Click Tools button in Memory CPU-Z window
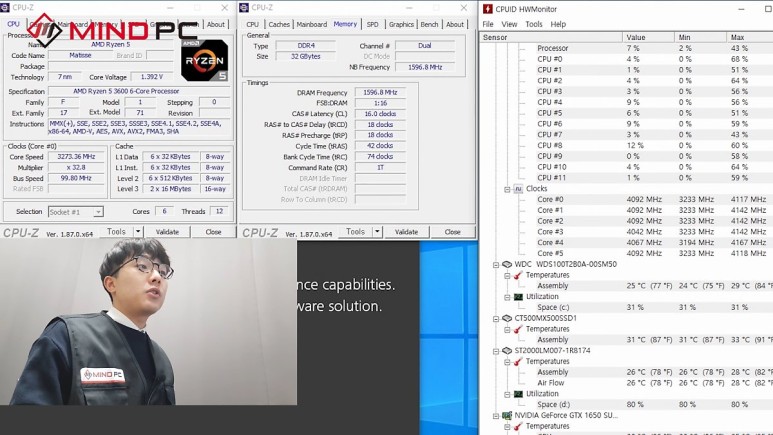 (x=355, y=232)
